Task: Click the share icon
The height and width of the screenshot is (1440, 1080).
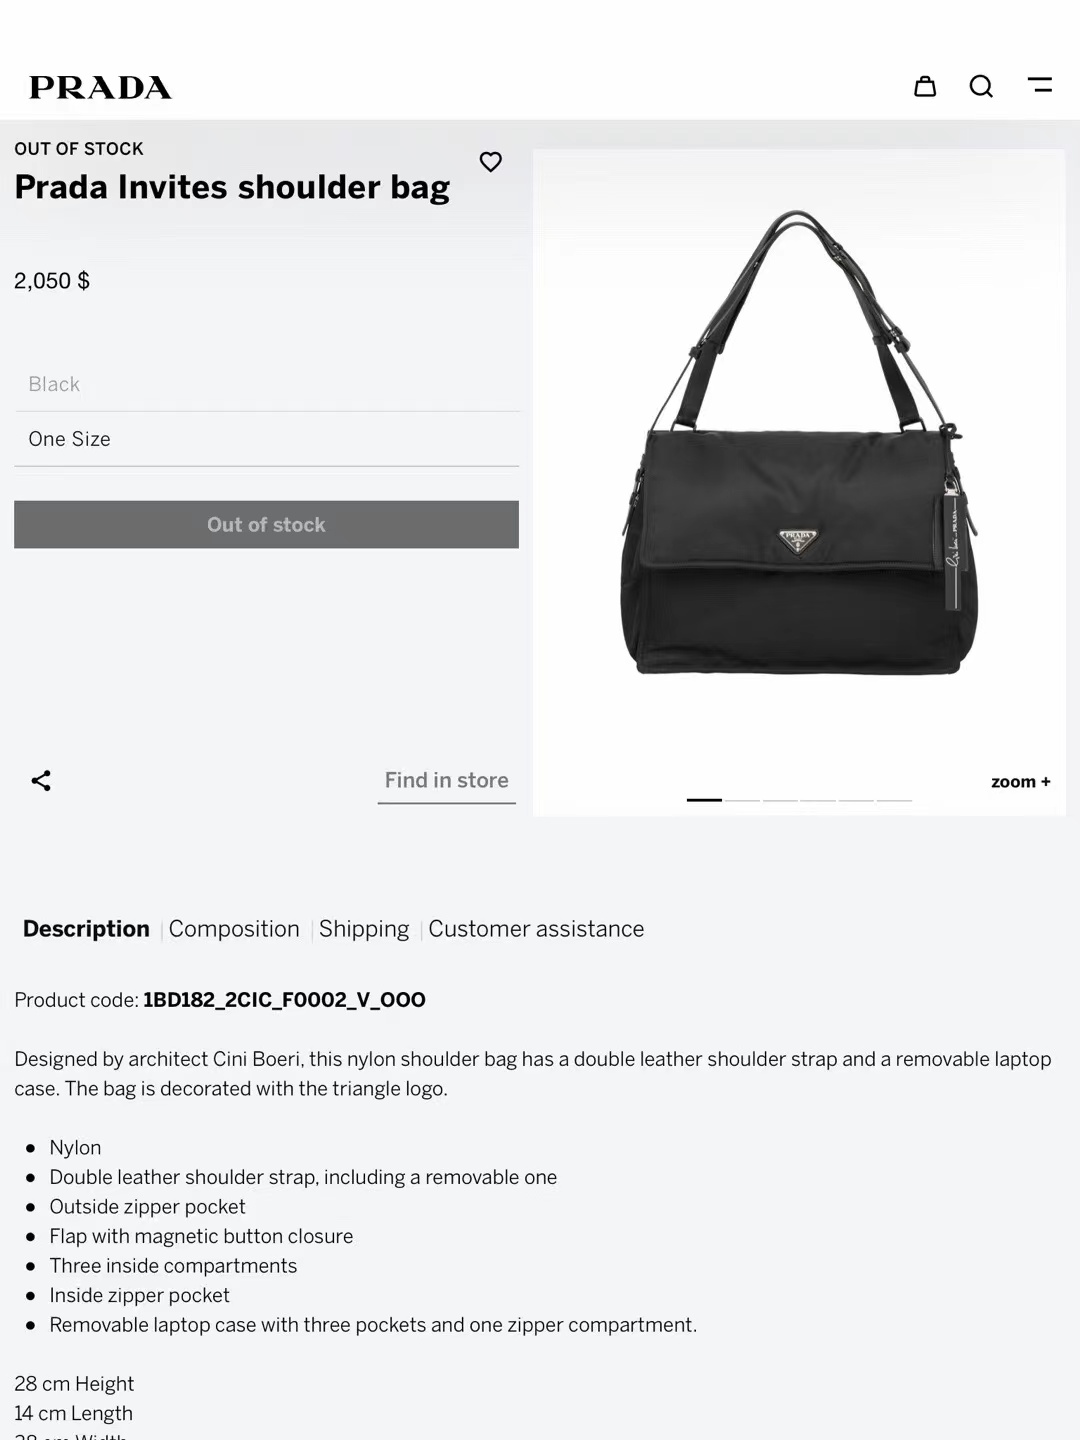Action: tap(41, 781)
